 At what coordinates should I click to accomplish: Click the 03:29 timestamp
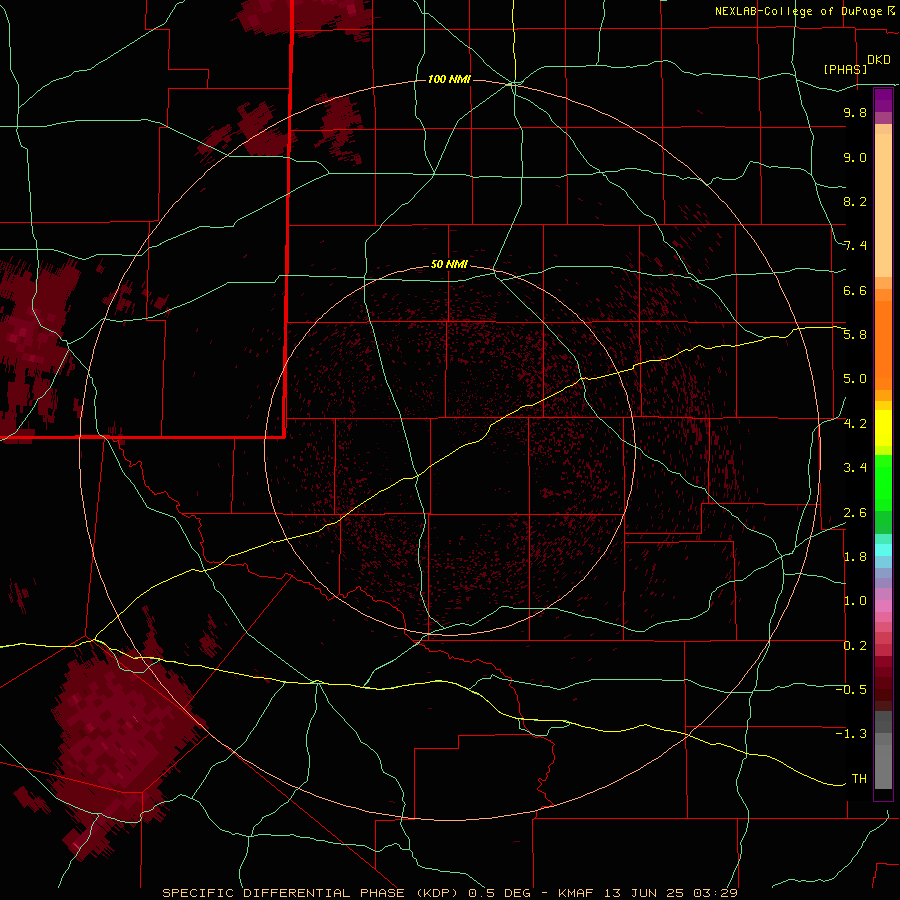(x=715, y=893)
